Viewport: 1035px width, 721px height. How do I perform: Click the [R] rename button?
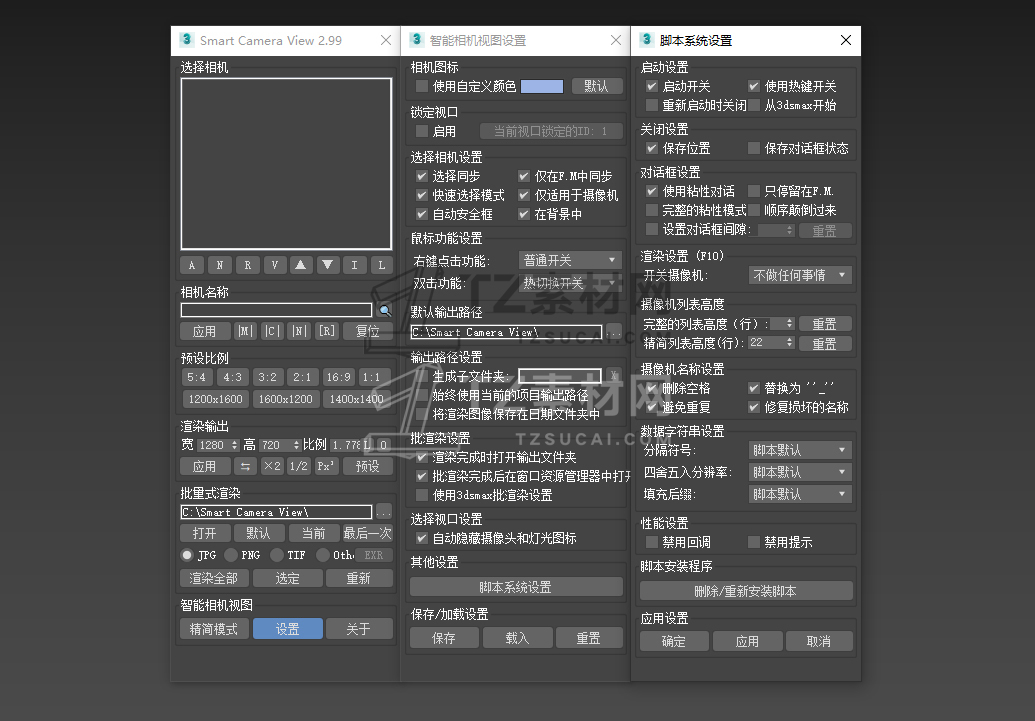click(x=327, y=331)
